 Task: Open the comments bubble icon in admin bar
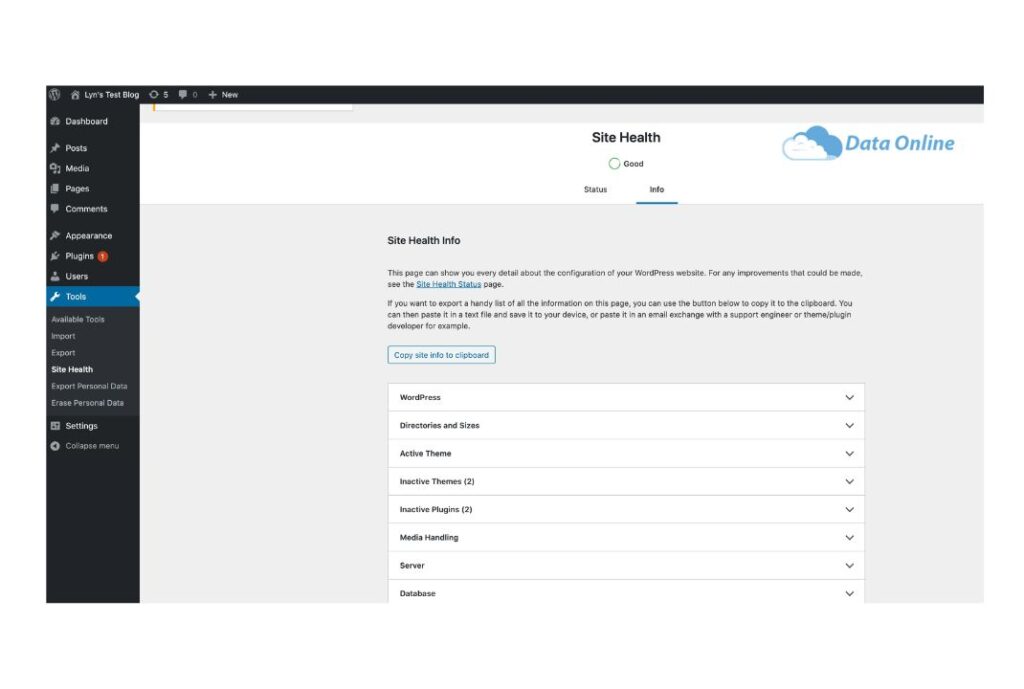183,95
